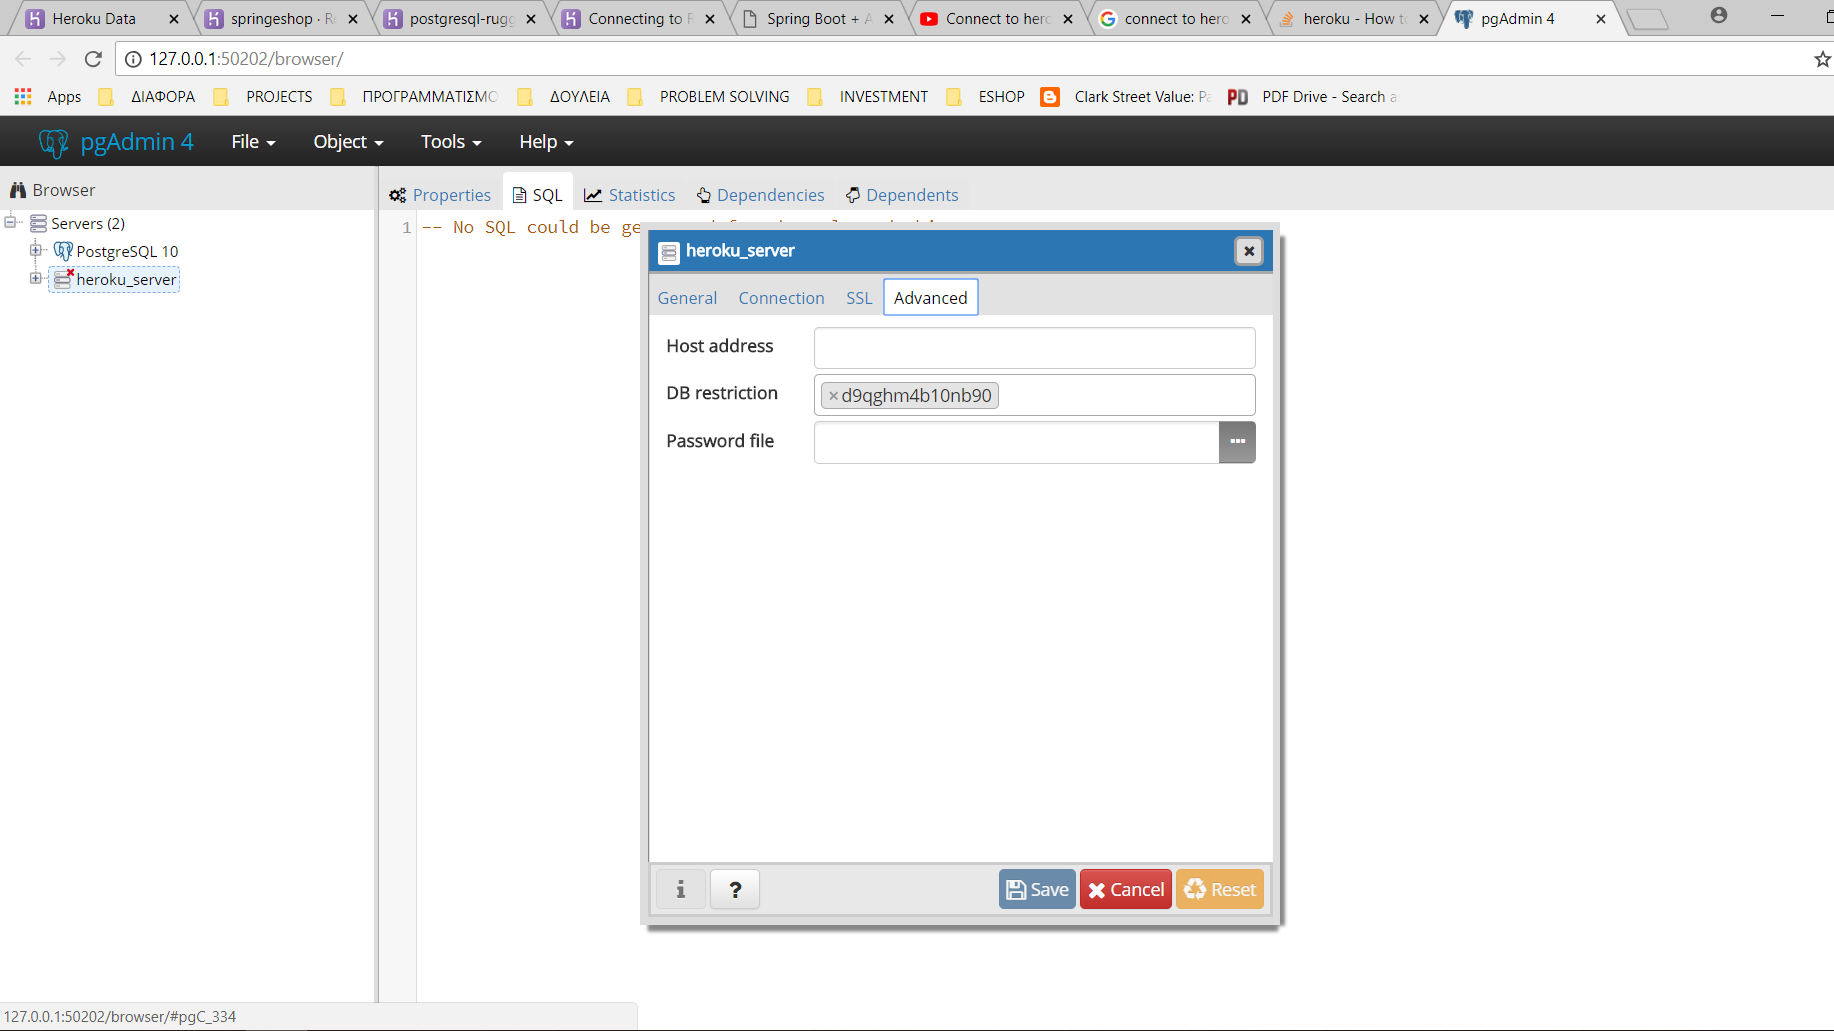Focus the Password file field
1834x1031 pixels.
tap(1016, 442)
